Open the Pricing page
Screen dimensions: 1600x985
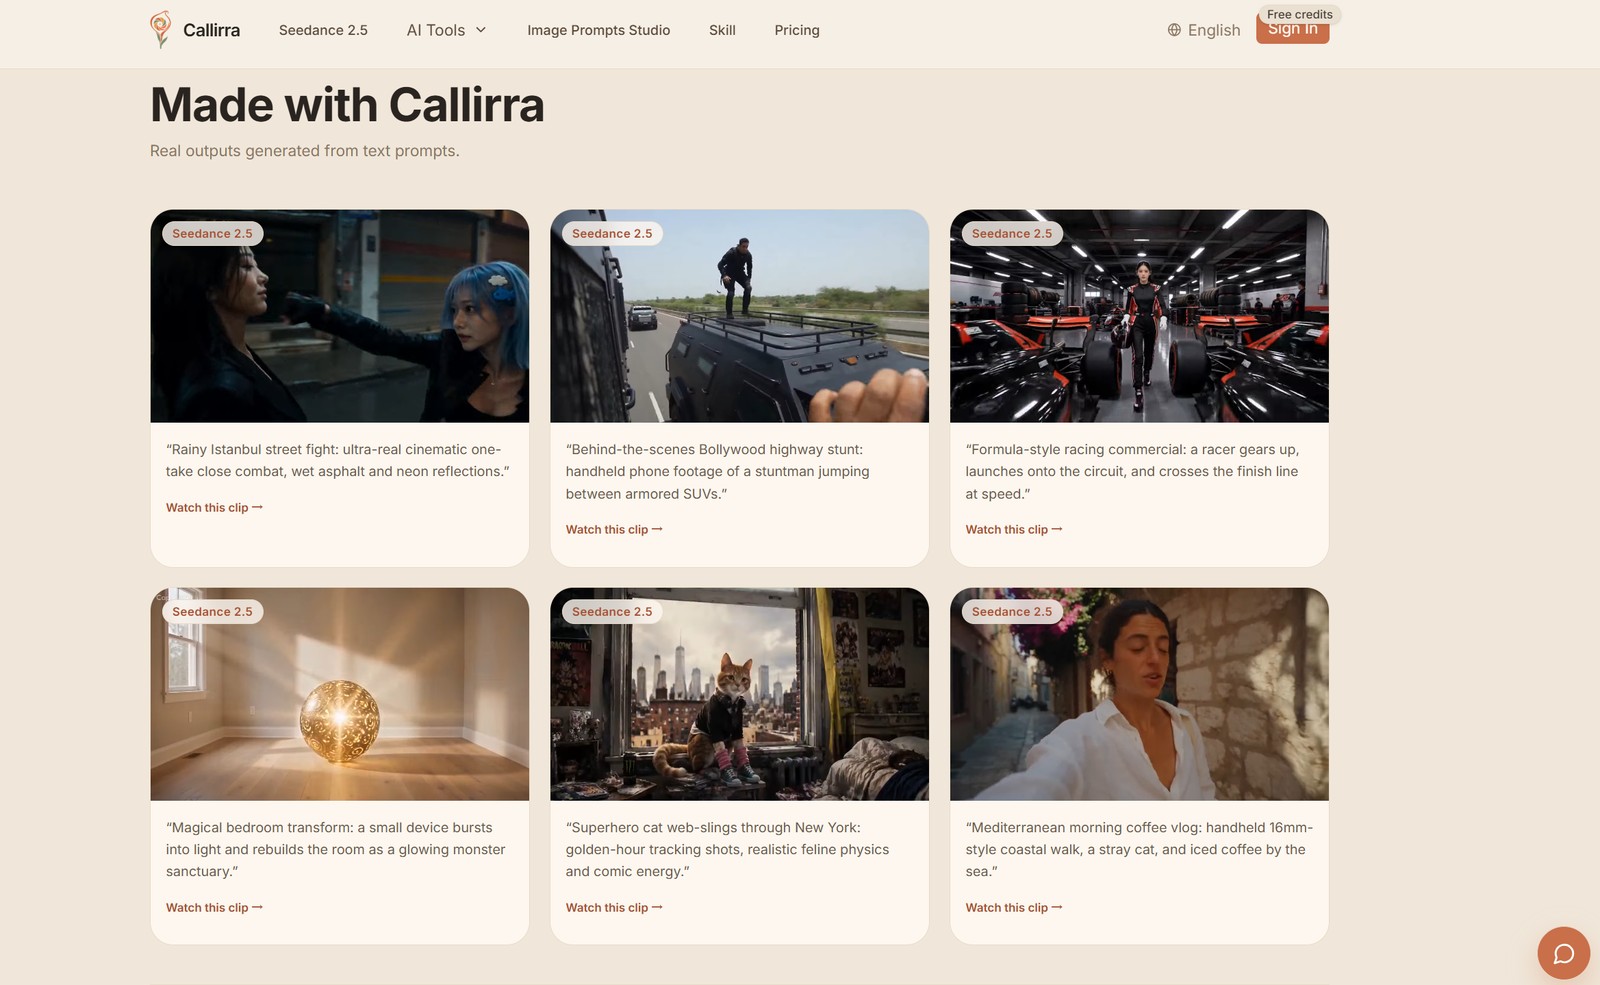797,30
